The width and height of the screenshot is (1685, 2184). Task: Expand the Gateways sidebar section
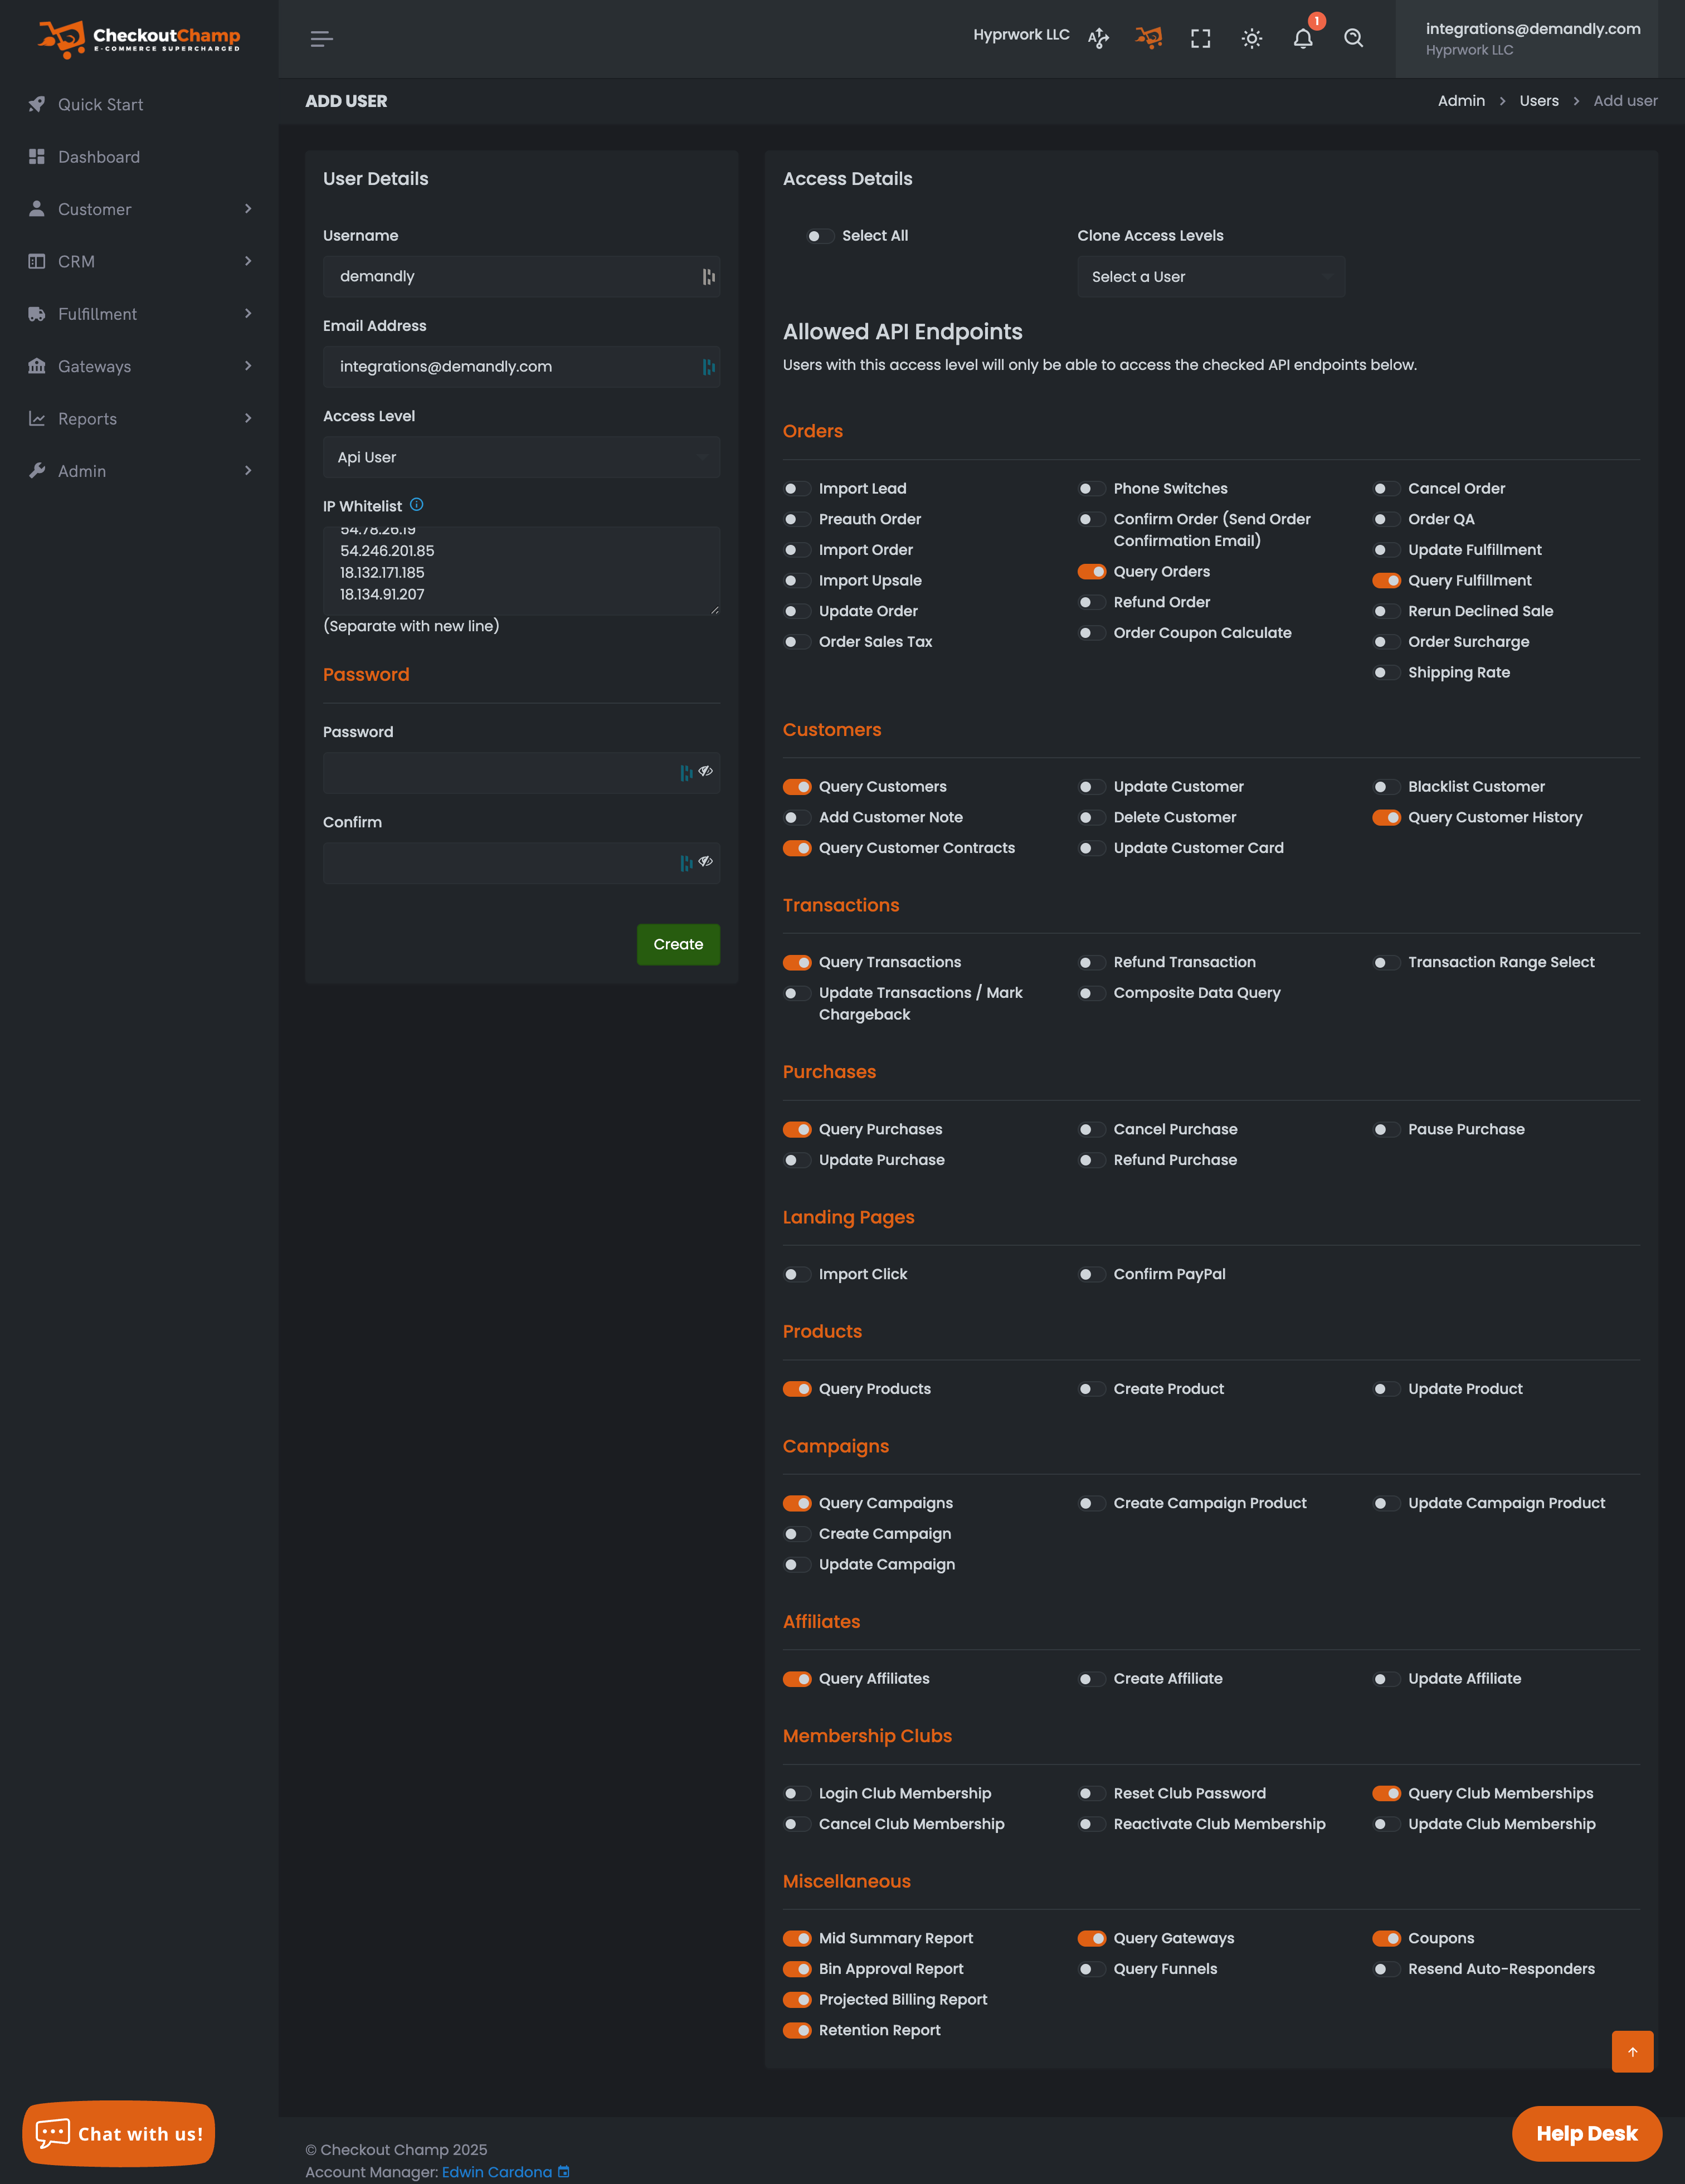click(139, 366)
